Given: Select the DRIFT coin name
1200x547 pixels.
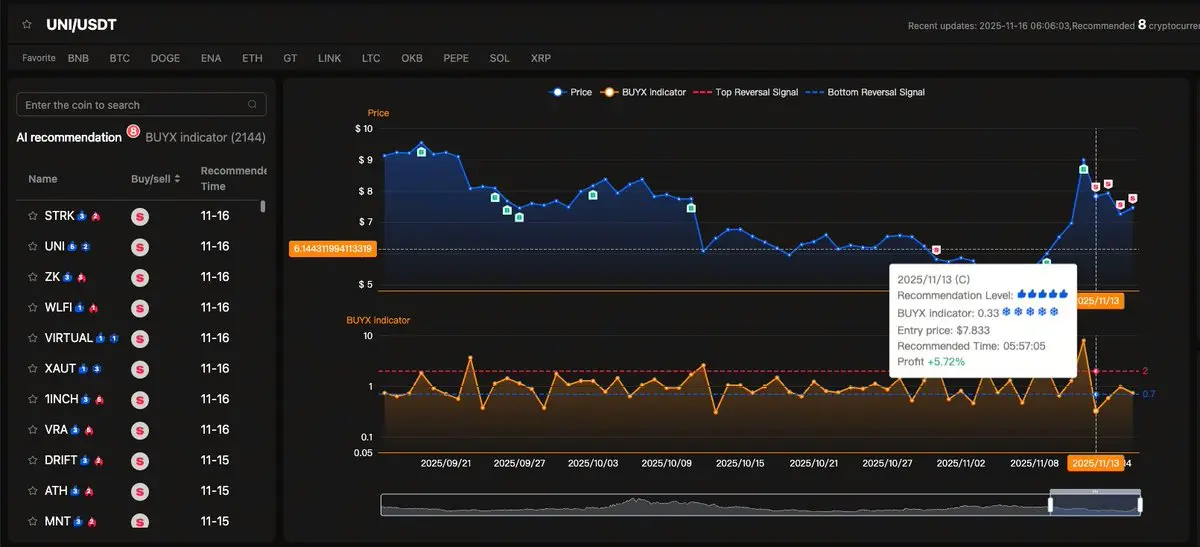Looking at the screenshot, I should coord(61,460).
